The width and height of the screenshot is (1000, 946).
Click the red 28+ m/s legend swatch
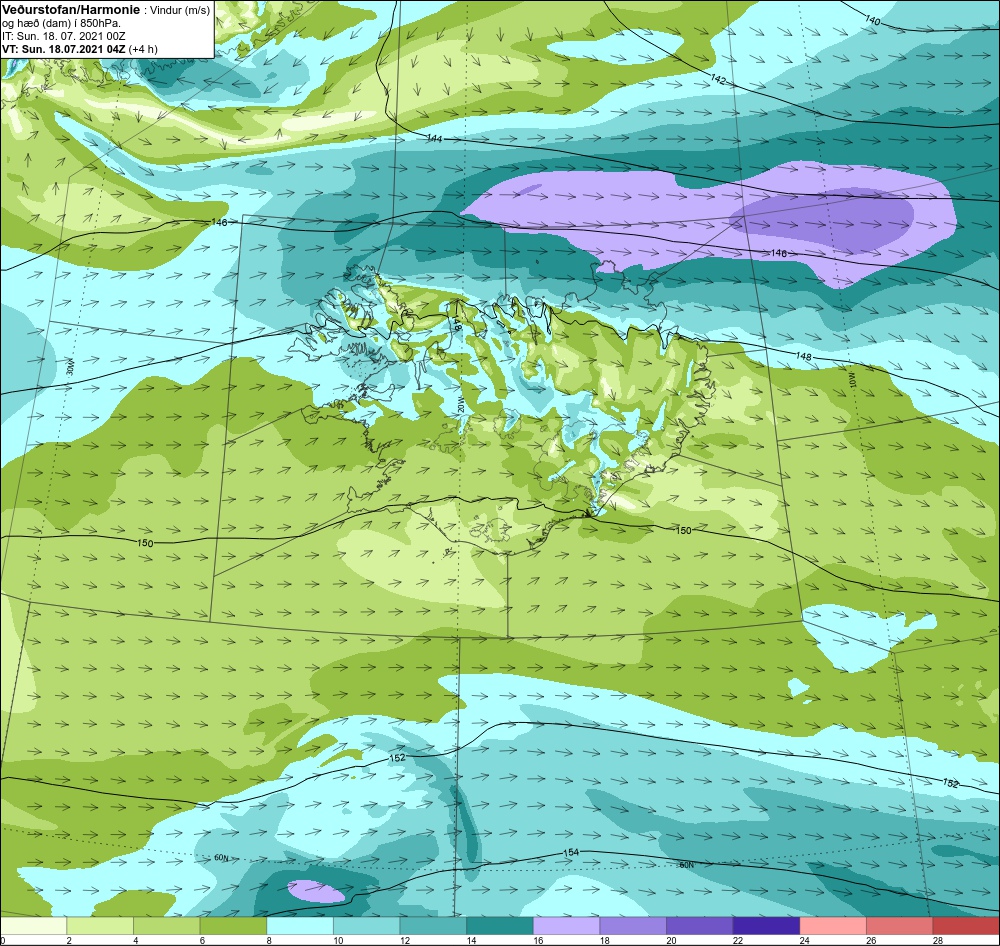966,926
